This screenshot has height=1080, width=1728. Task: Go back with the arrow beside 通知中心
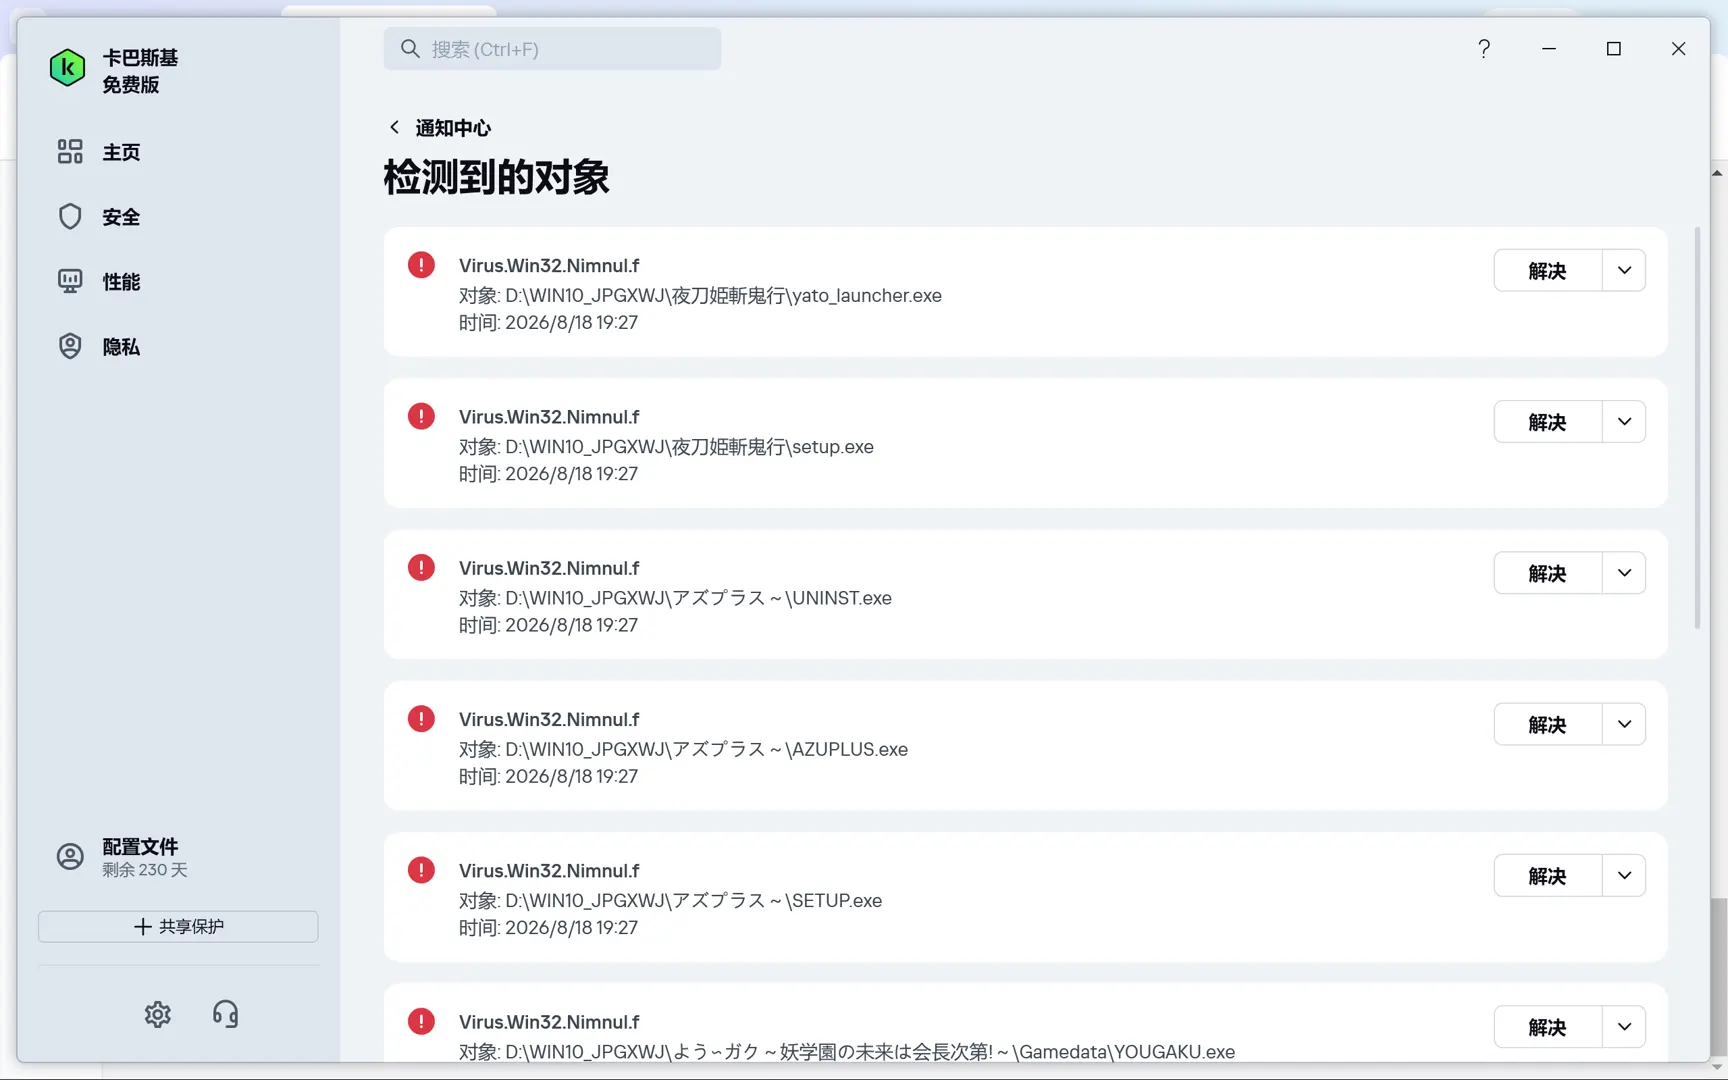[x=394, y=128]
